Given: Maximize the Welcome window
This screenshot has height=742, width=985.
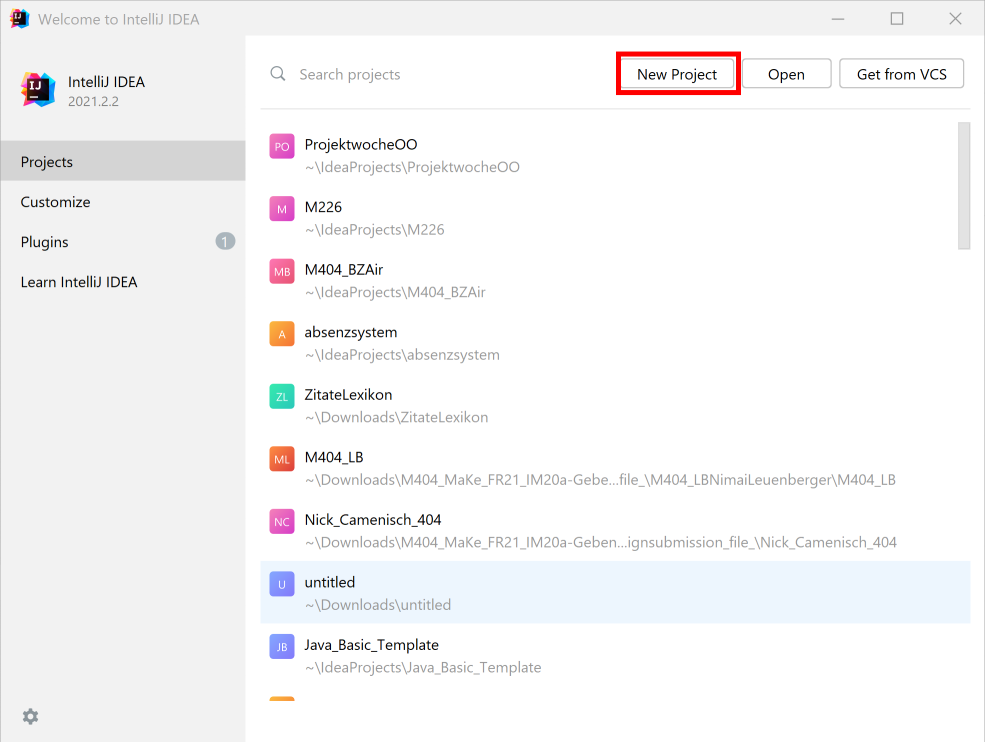Looking at the screenshot, I should tap(896, 19).
